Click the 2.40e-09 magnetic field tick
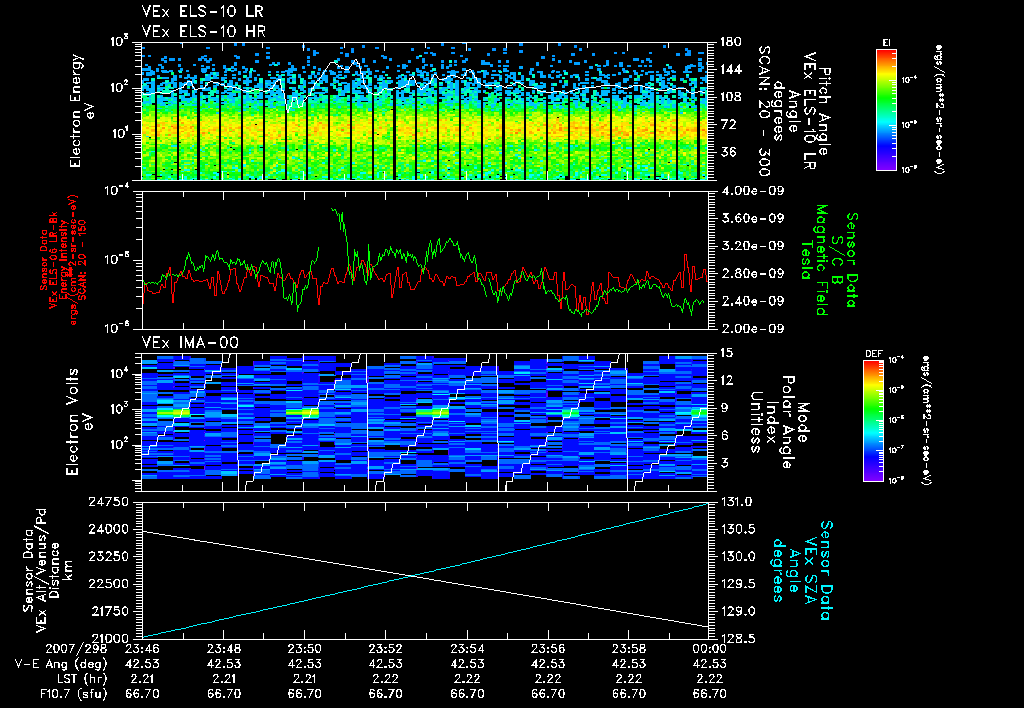This screenshot has height=708, width=1024. click(751, 301)
